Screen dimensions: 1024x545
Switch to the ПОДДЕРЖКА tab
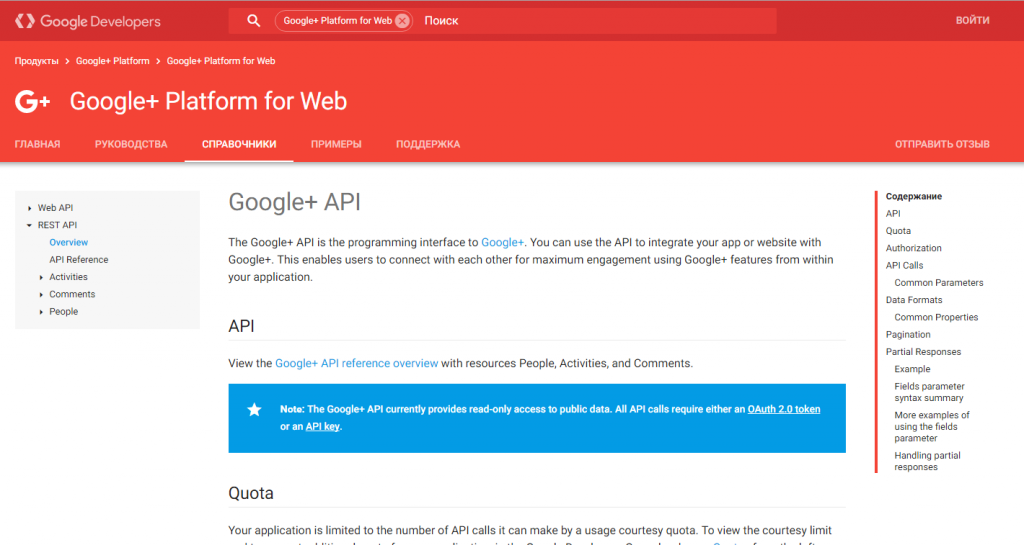pyautogui.click(x=428, y=144)
